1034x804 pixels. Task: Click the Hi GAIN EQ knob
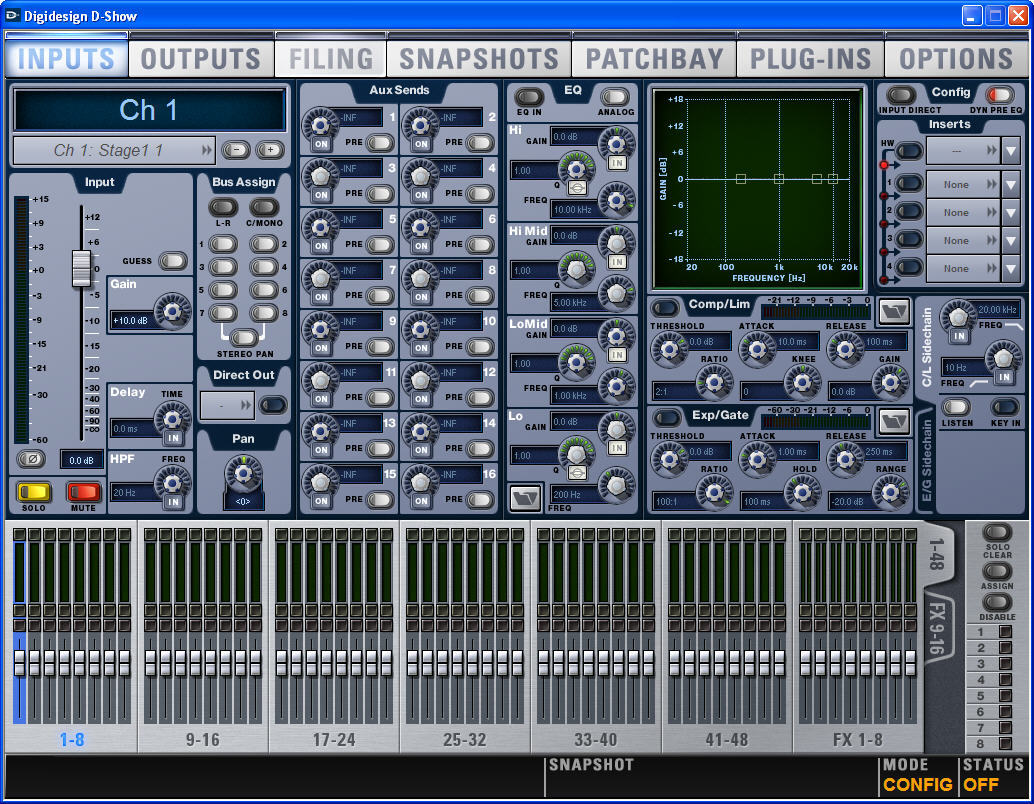point(617,142)
